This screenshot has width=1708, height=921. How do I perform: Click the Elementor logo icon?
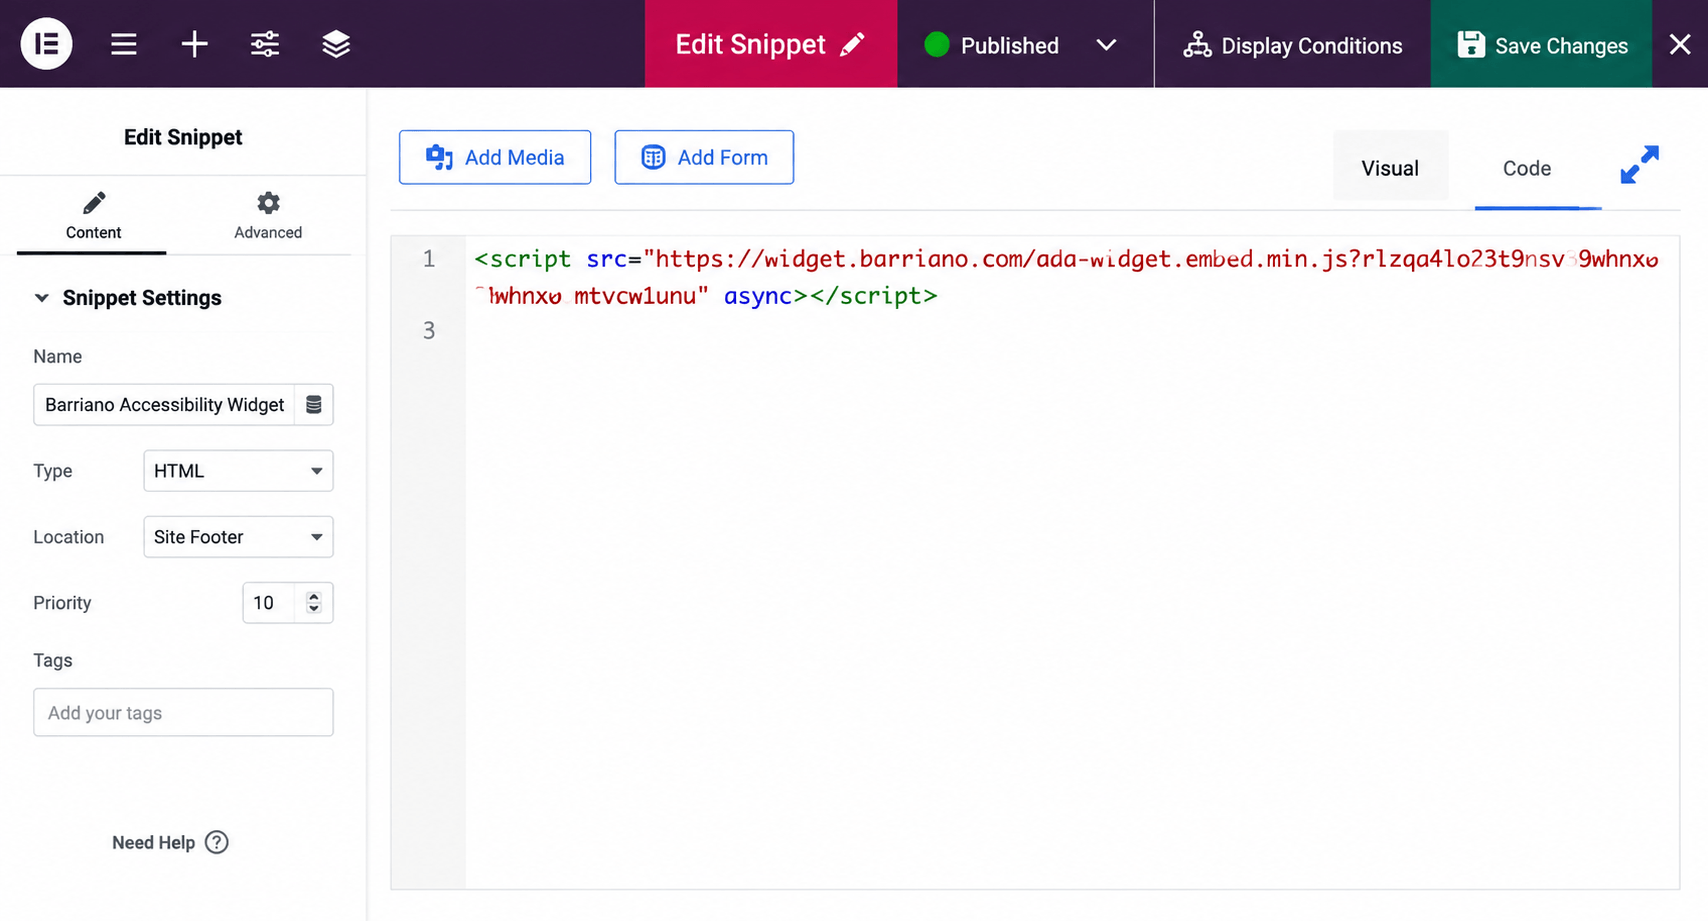pos(47,44)
